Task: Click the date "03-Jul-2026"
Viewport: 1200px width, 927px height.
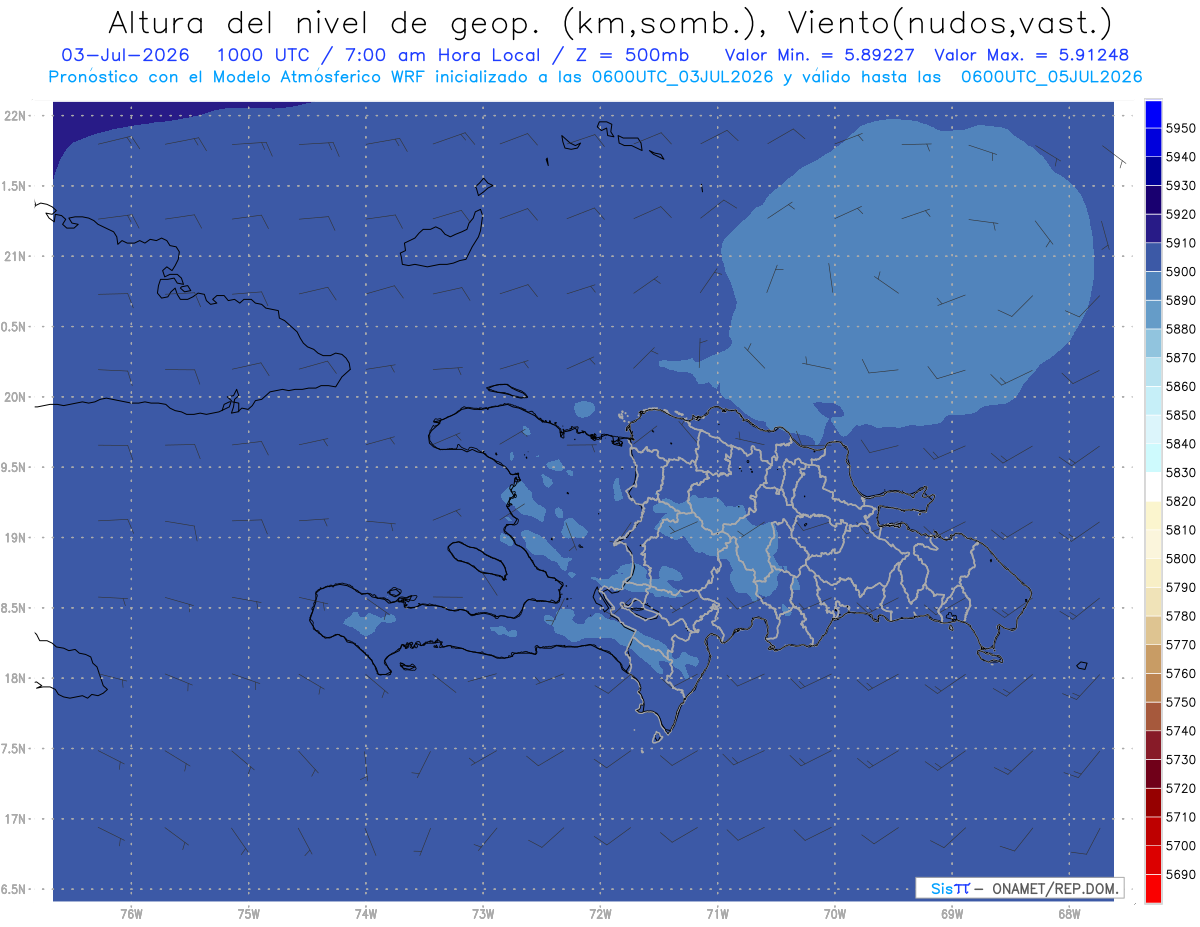Action: 125,55
